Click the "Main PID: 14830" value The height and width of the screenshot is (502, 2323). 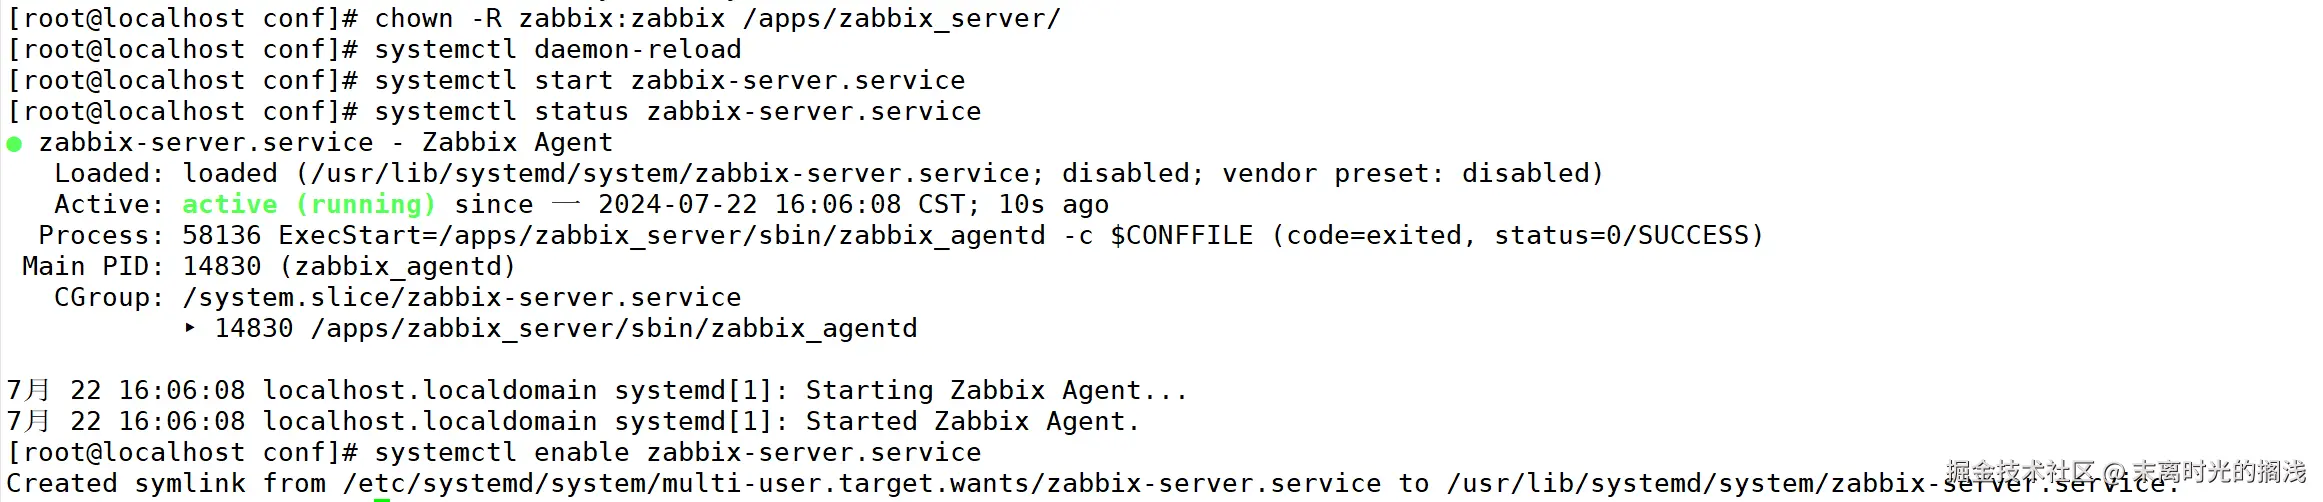(221, 267)
